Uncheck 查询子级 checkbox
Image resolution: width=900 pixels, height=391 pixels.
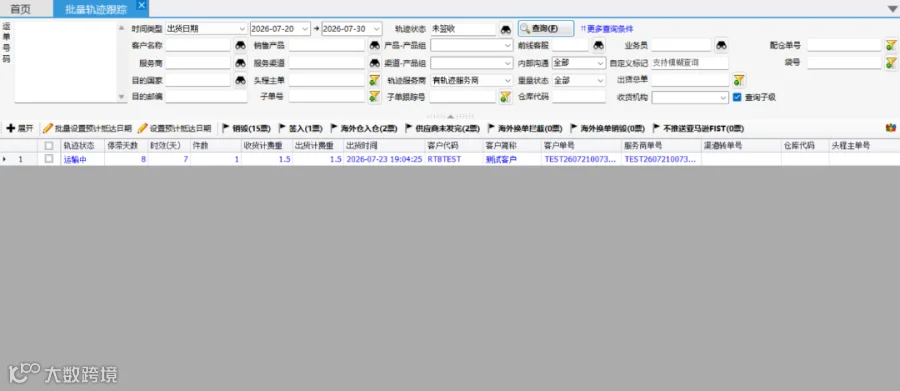click(x=738, y=97)
